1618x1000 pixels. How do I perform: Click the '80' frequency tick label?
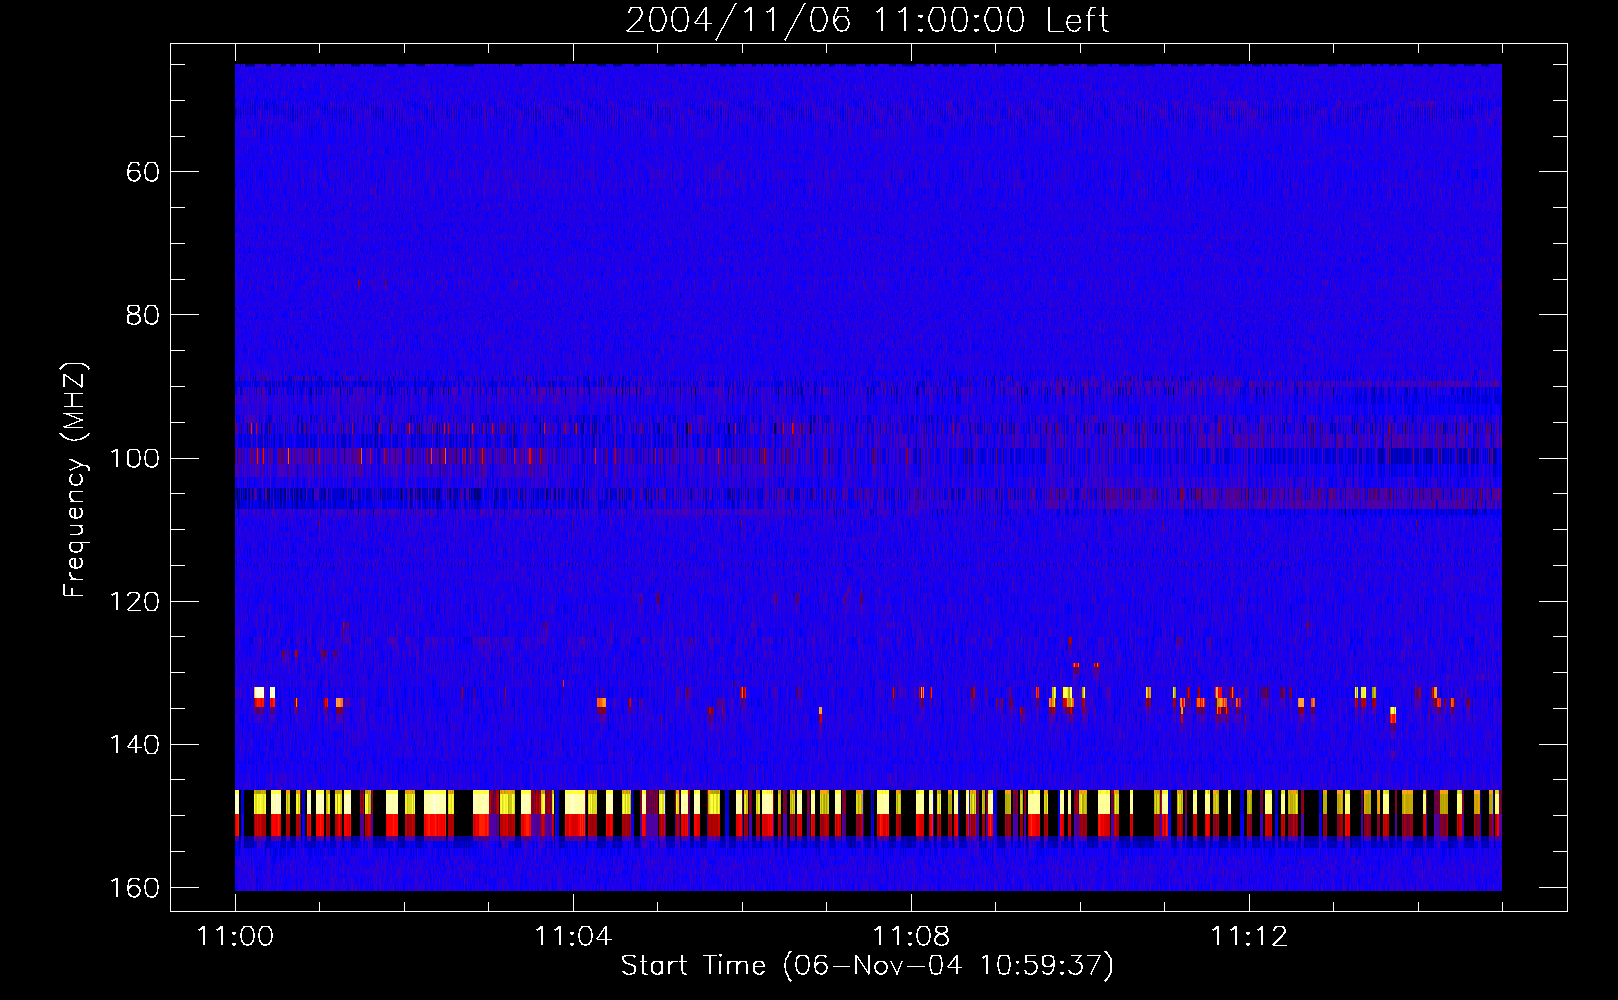point(143,315)
